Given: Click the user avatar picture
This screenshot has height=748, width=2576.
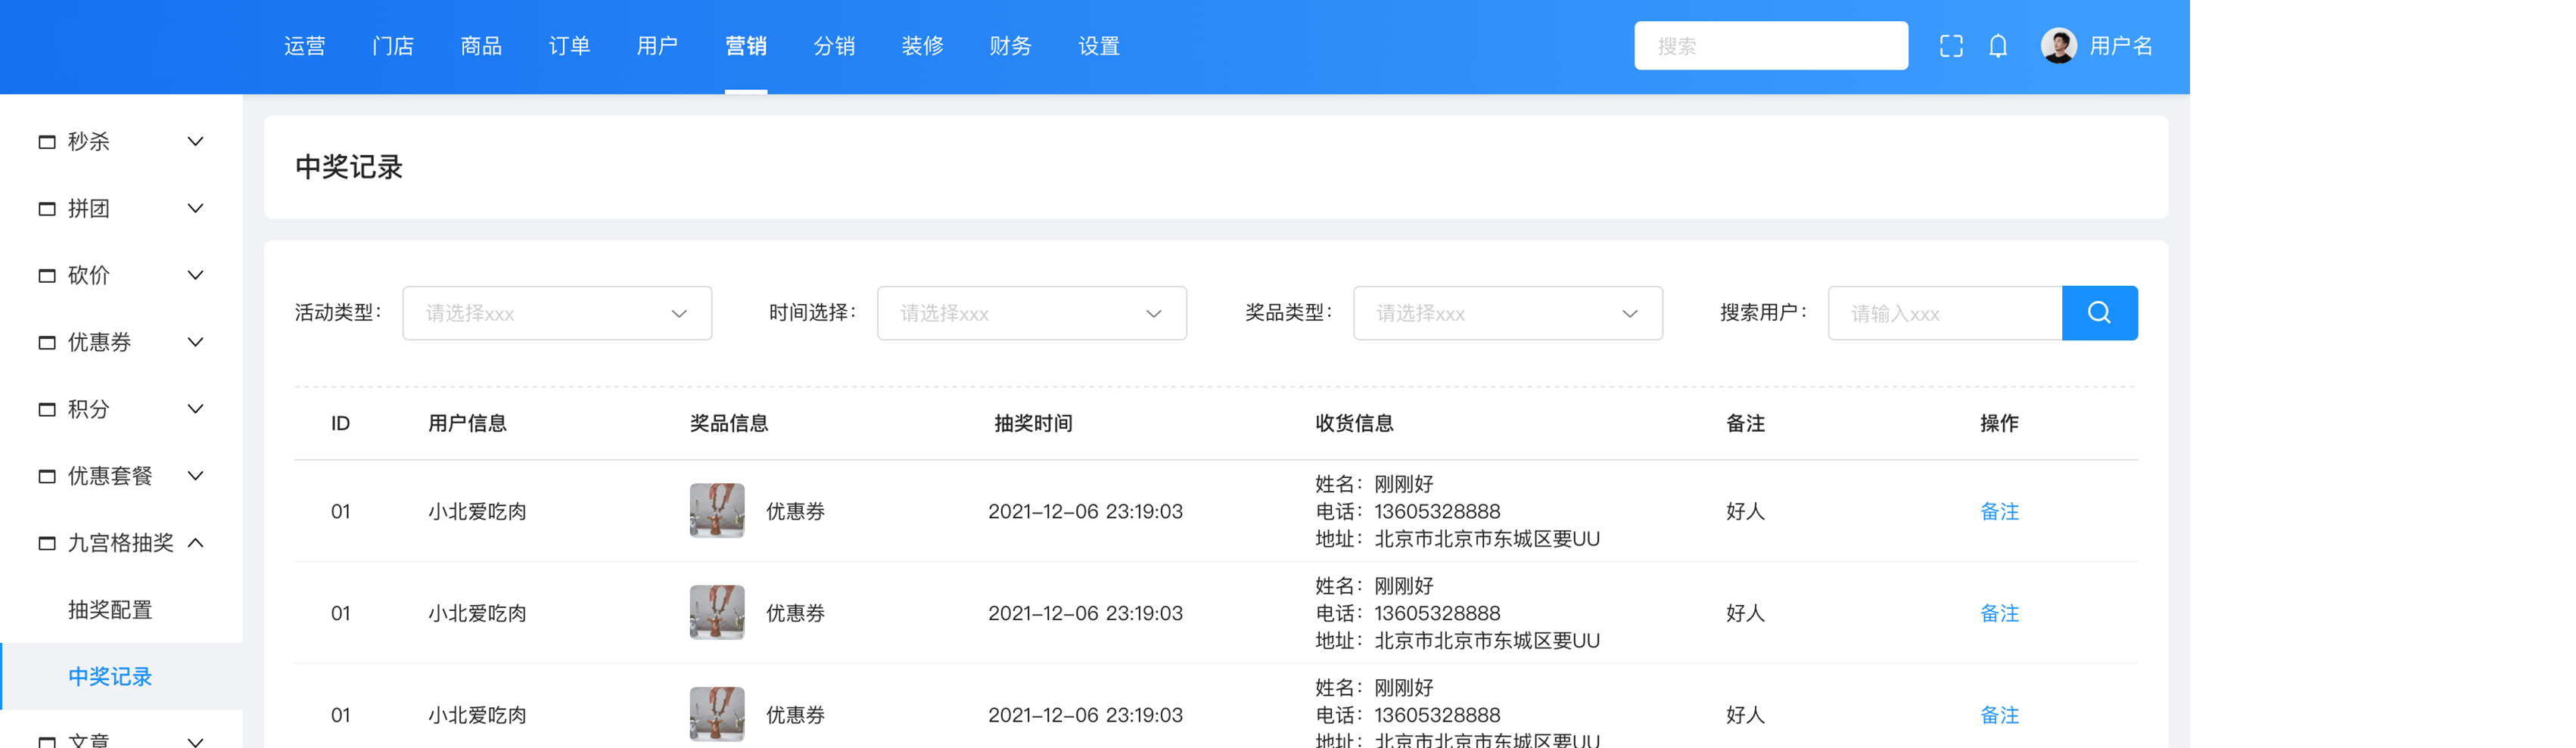Looking at the screenshot, I should point(2058,46).
